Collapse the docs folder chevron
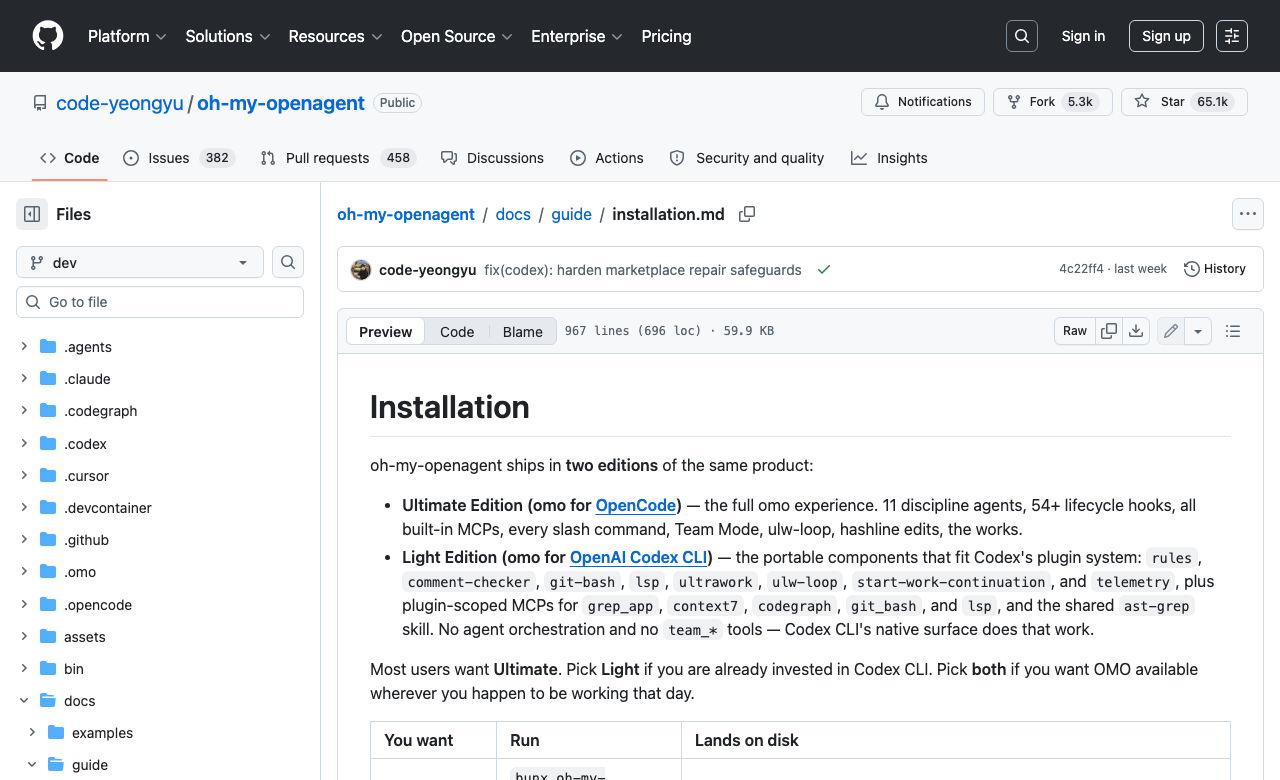 [x=24, y=701]
